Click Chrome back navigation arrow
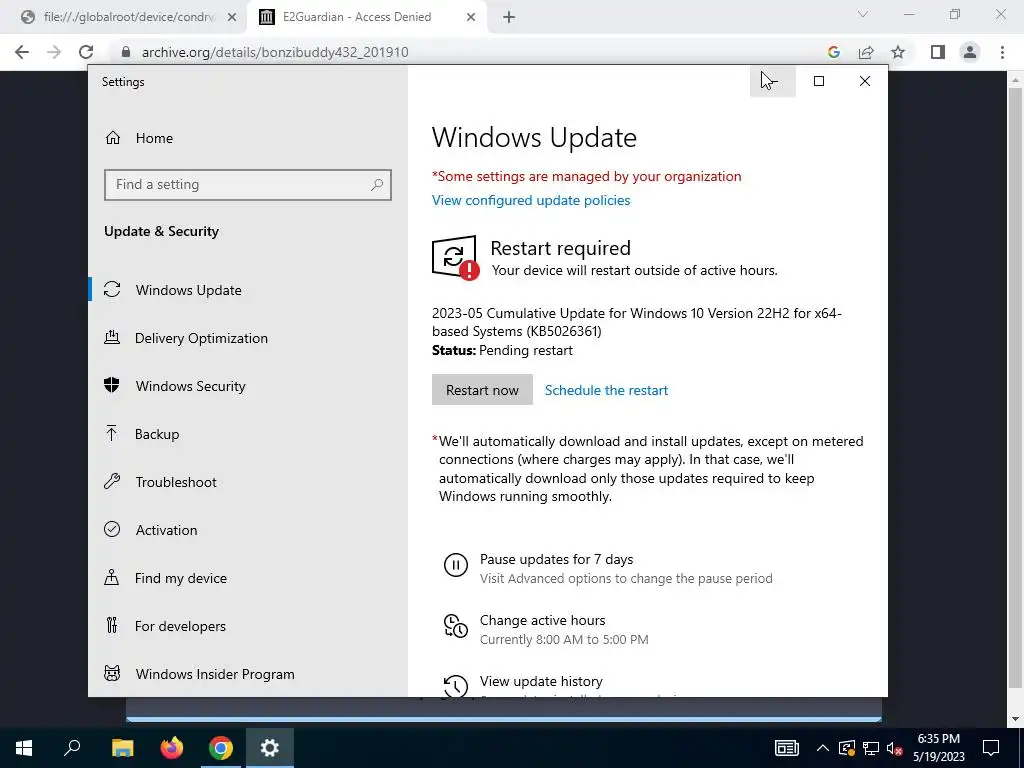The width and height of the screenshot is (1024, 768). [22, 52]
